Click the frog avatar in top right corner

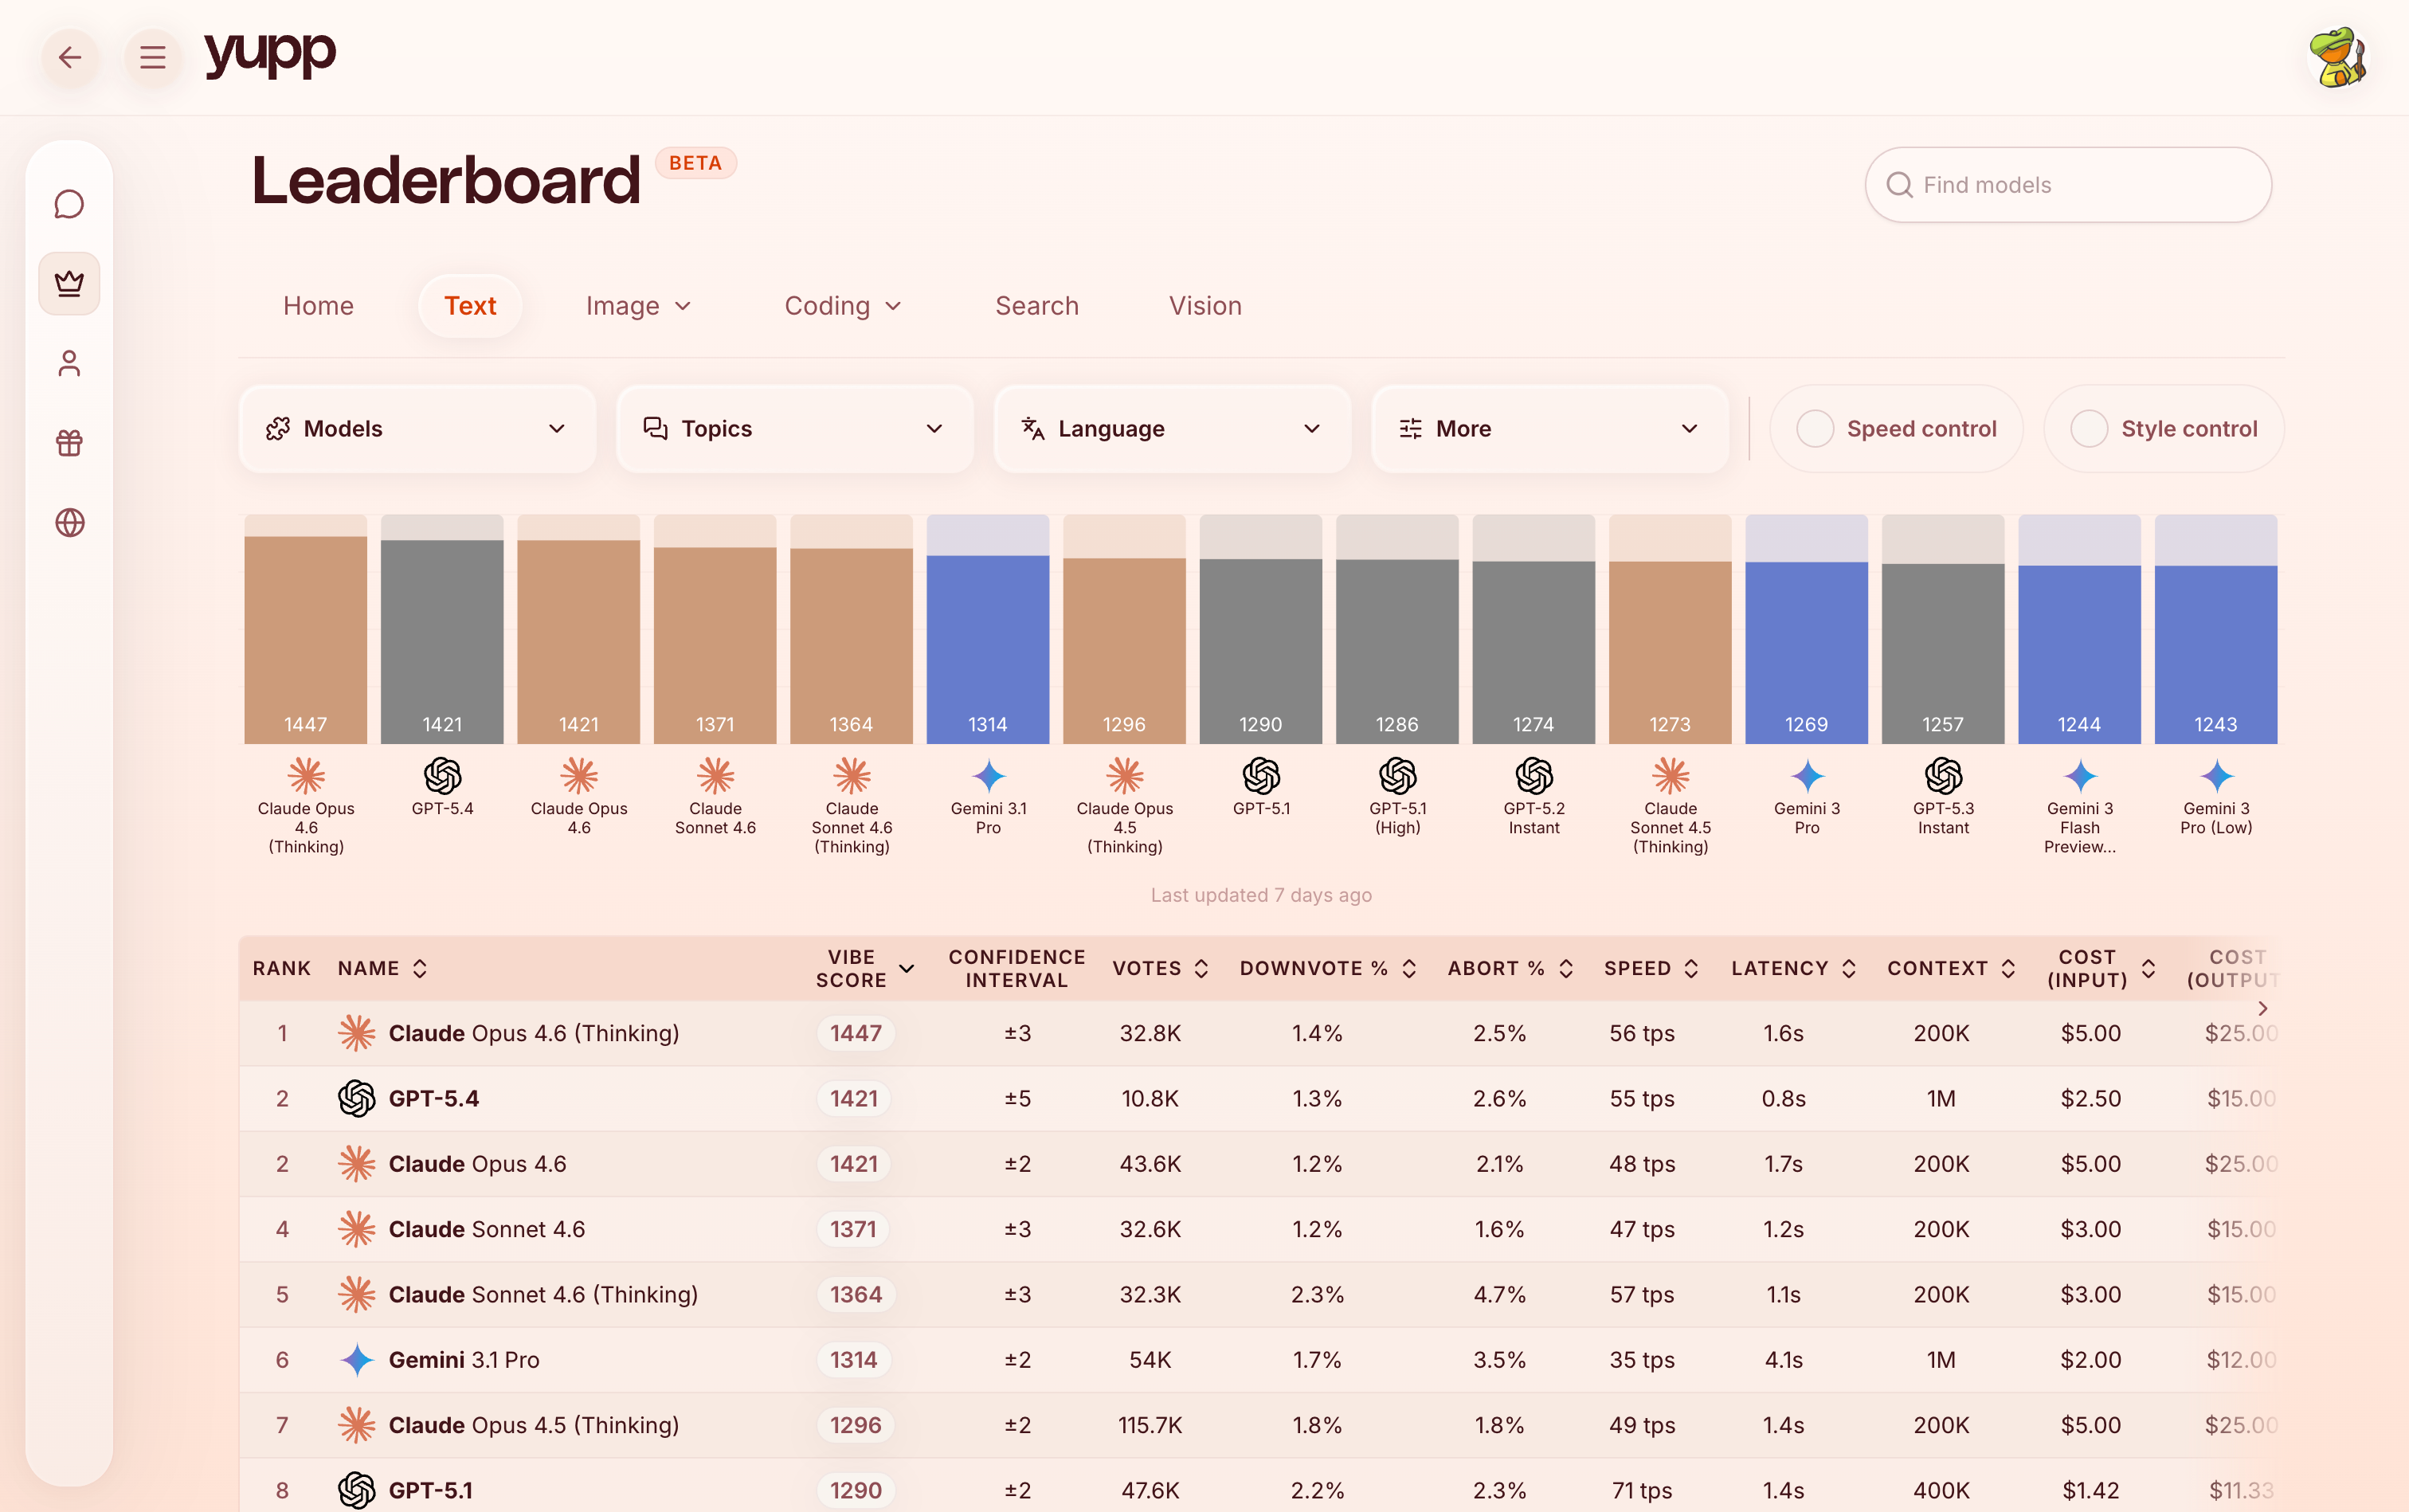pos(2338,57)
